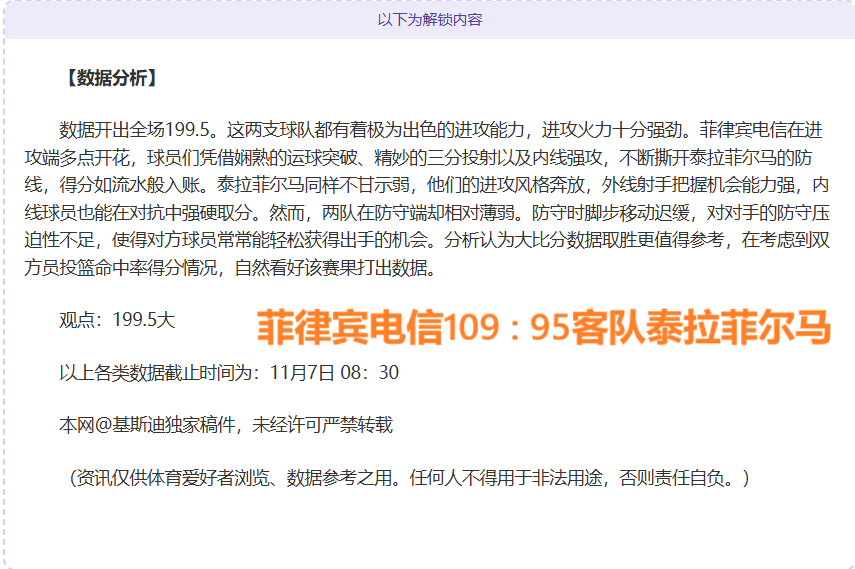The image size is (855, 569).
Task: Click the 【数据分析】 section heading
Action: [110, 78]
